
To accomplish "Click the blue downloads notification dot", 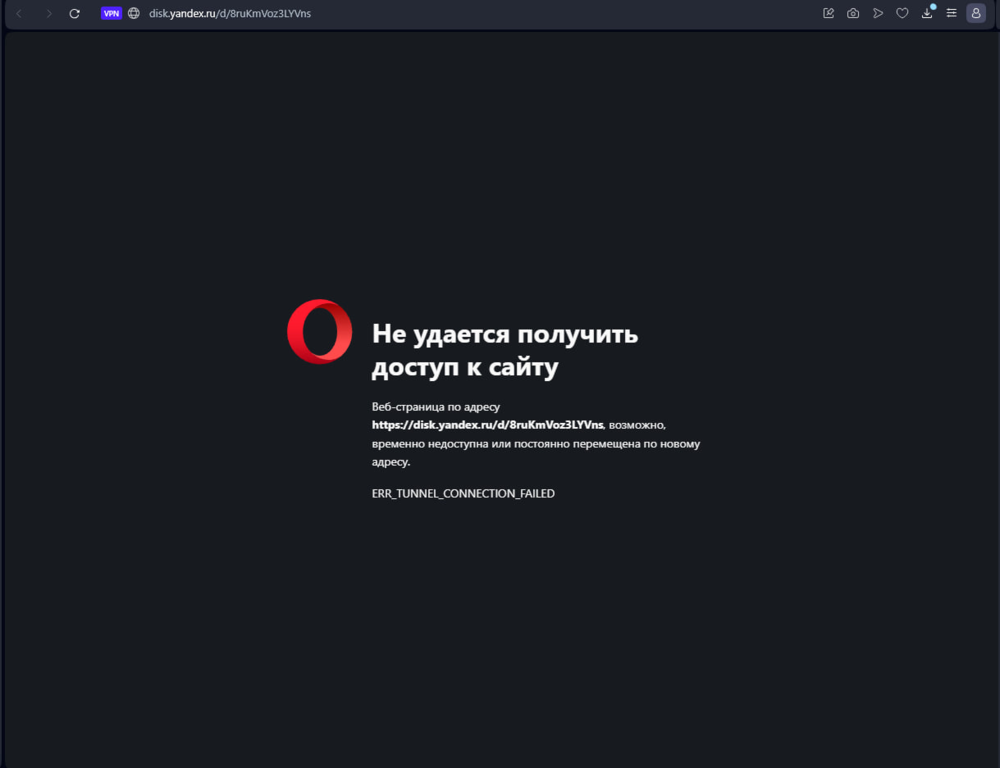I will click(933, 7).
